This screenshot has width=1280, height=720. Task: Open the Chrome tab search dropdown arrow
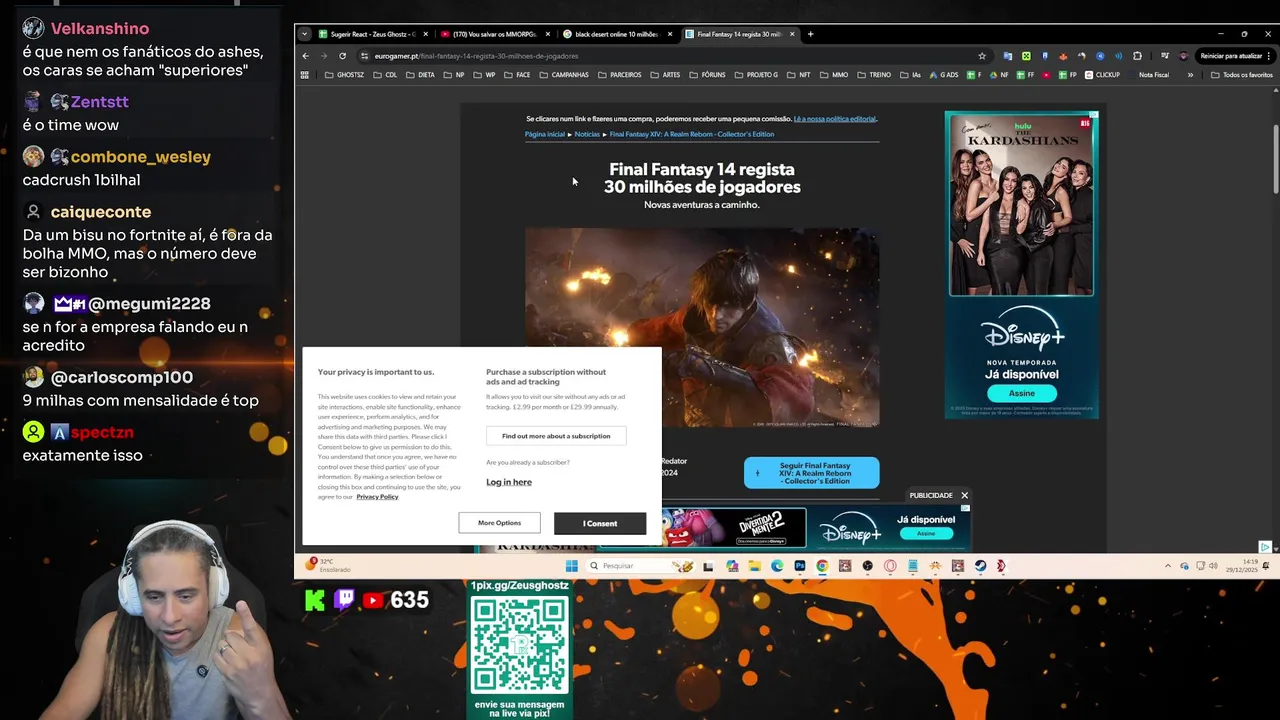[304, 34]
